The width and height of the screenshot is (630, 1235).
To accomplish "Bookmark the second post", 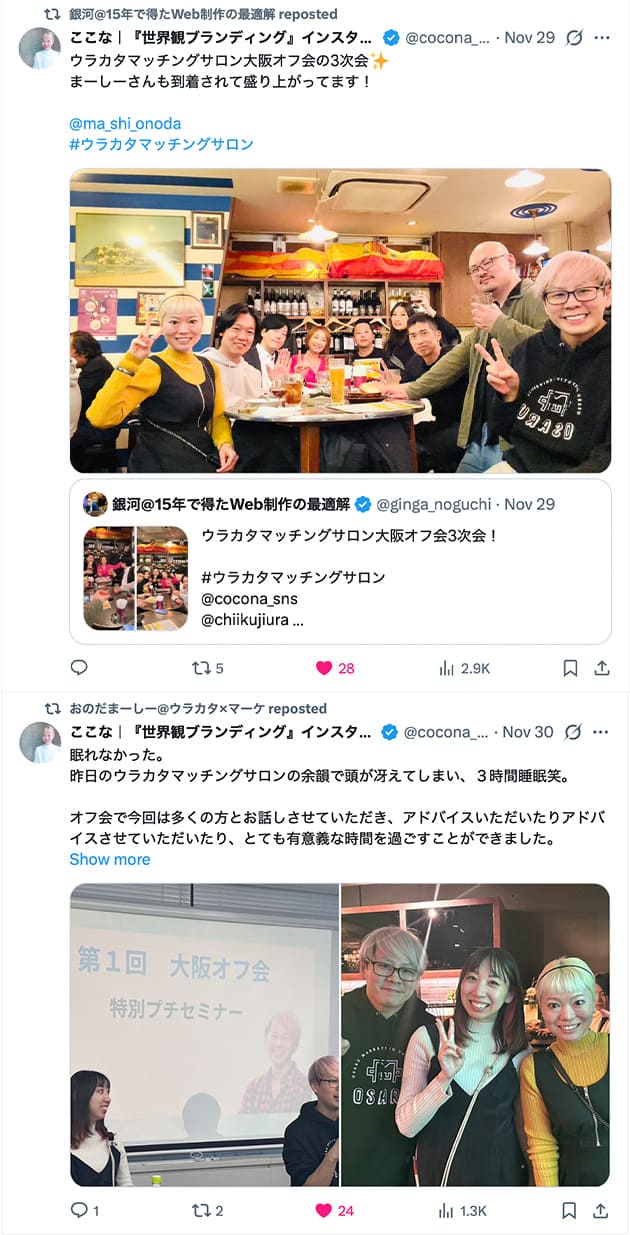I will click(569, 1210).
